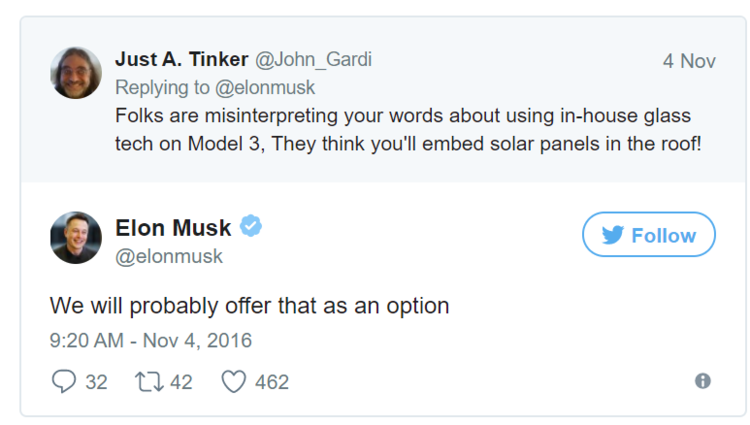750x425 pixels.
Task: Open the 4 Nov date link
Action: (x=689, y=61)
